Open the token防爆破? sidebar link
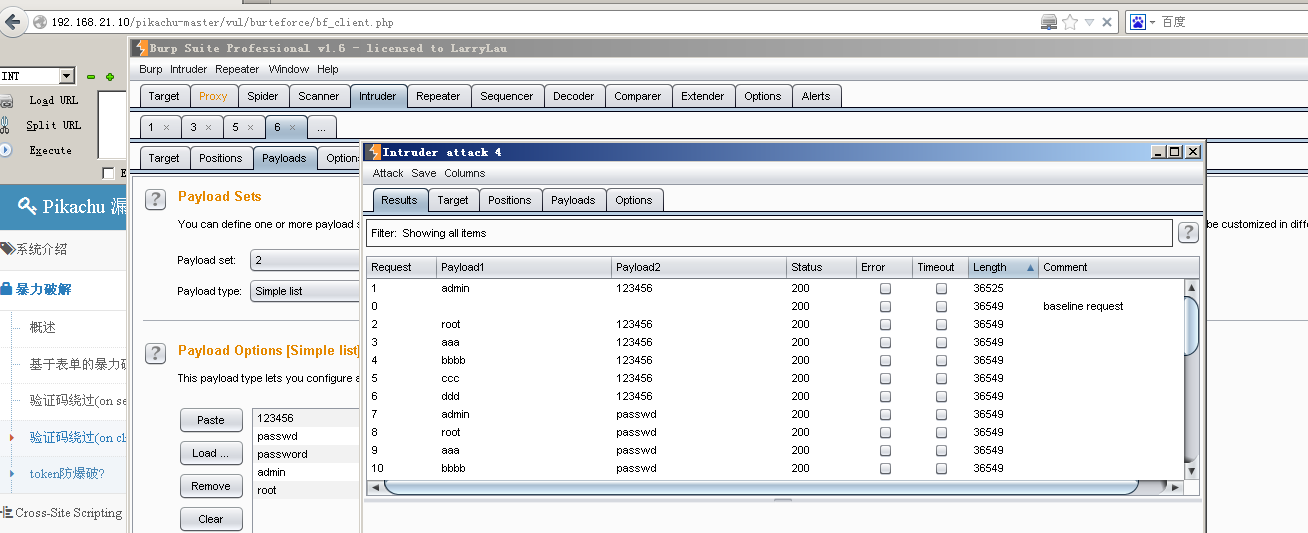 (67, 474)
